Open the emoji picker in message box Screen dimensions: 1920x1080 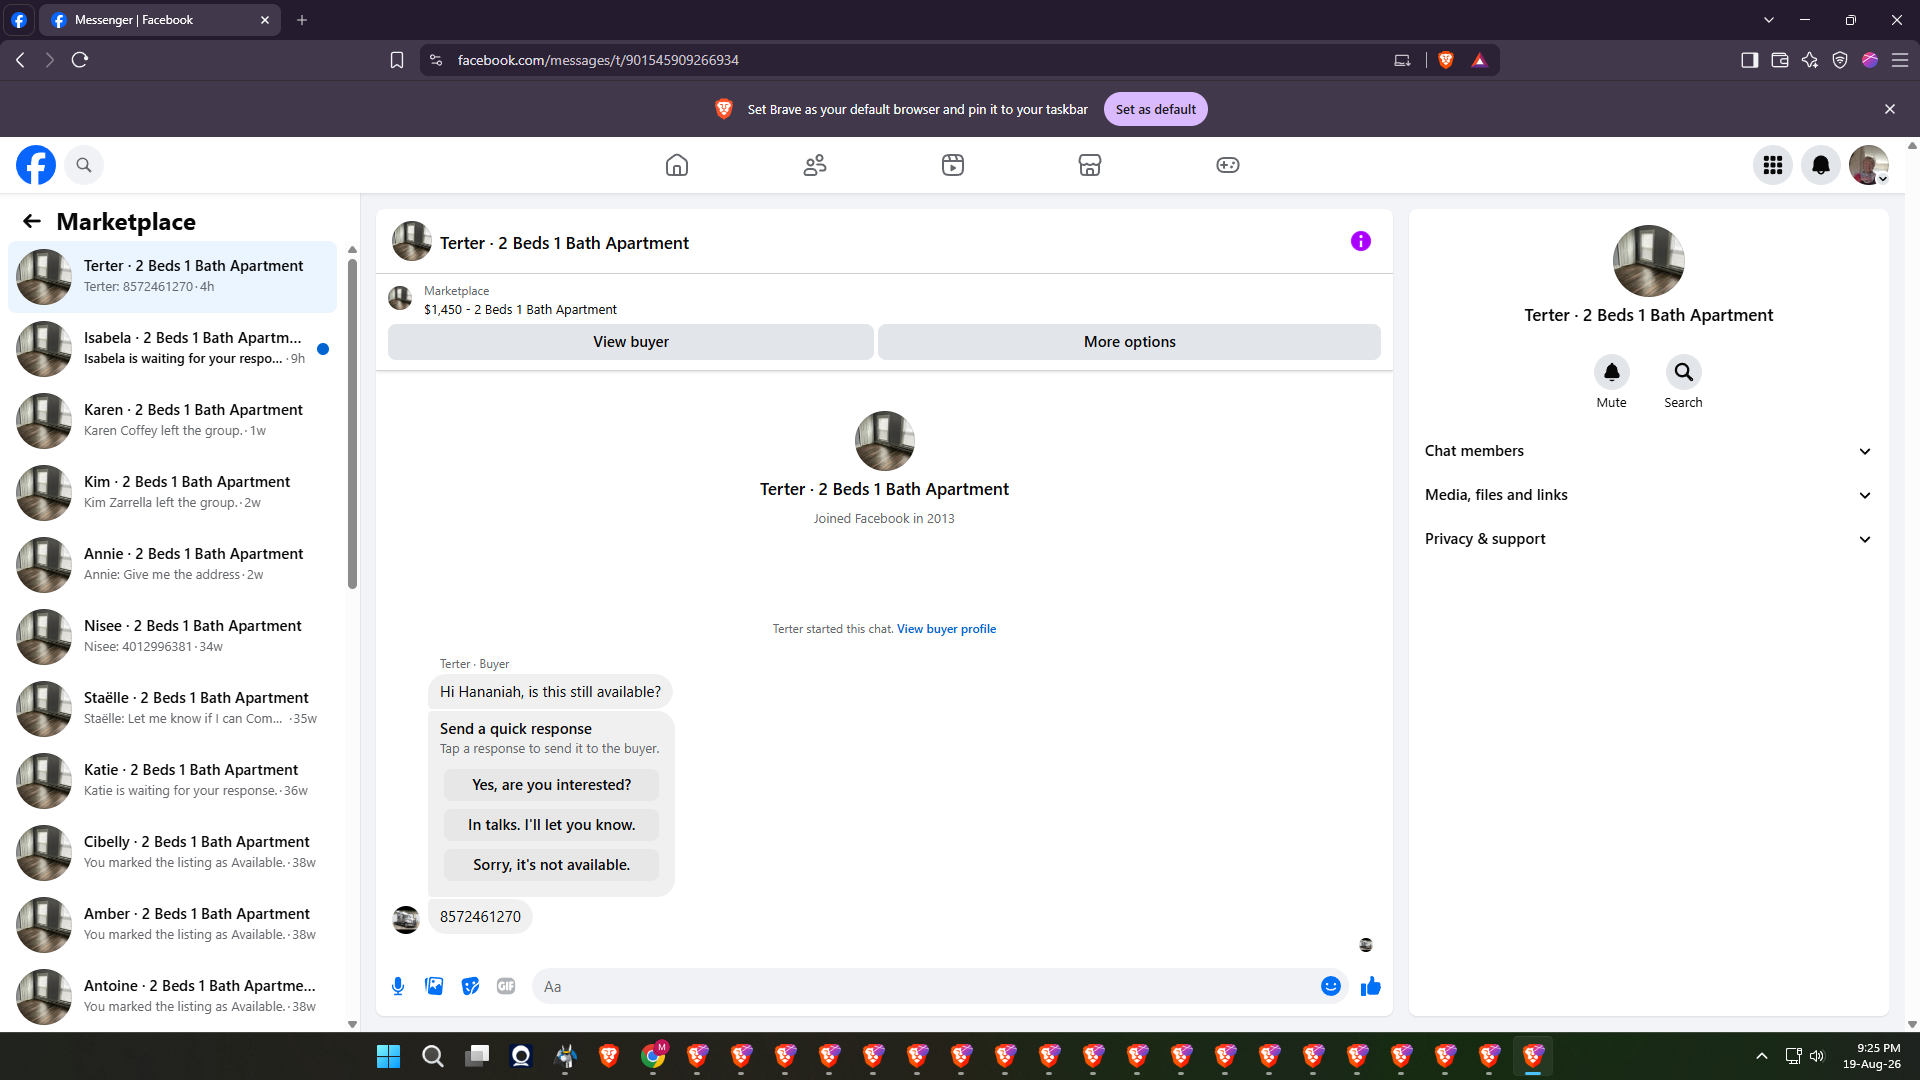(x=1331, y=986)
